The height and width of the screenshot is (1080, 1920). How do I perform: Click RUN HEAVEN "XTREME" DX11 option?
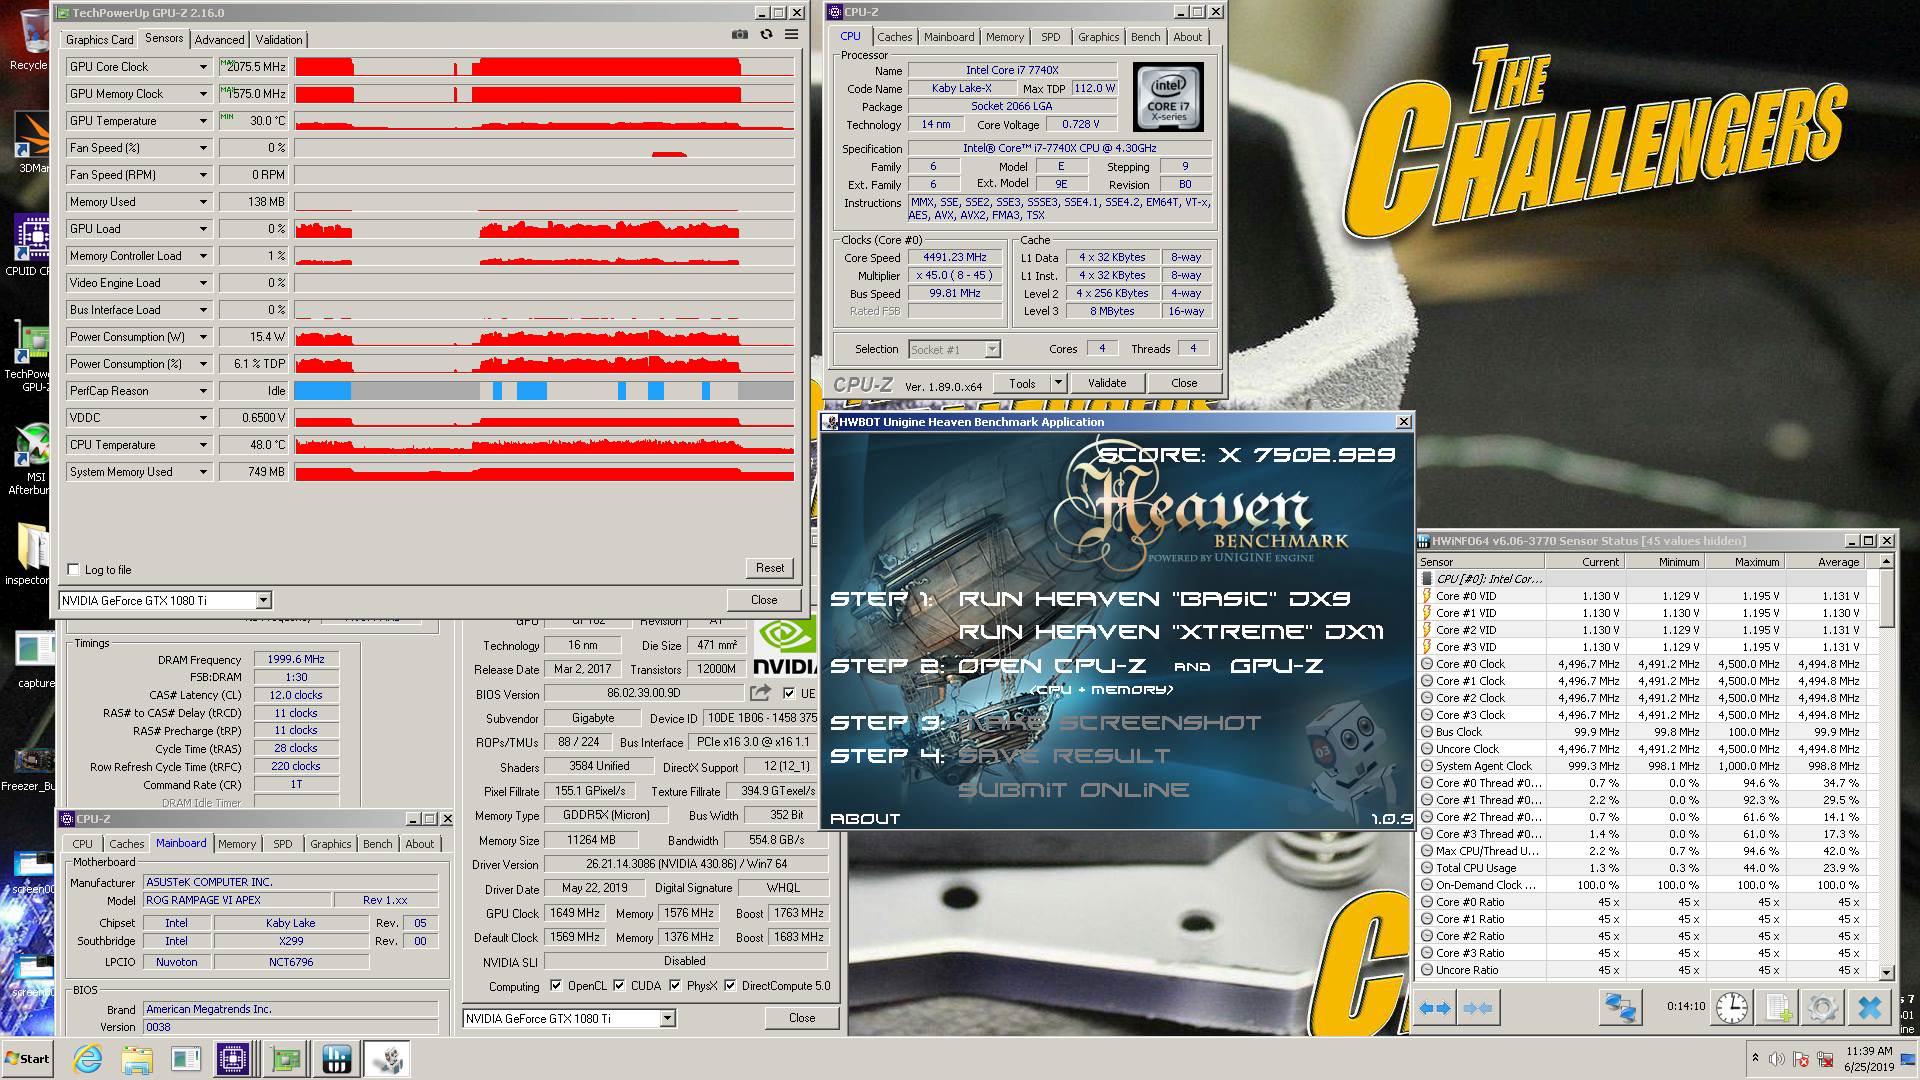pyautogui.click(x=1171, y=632)
